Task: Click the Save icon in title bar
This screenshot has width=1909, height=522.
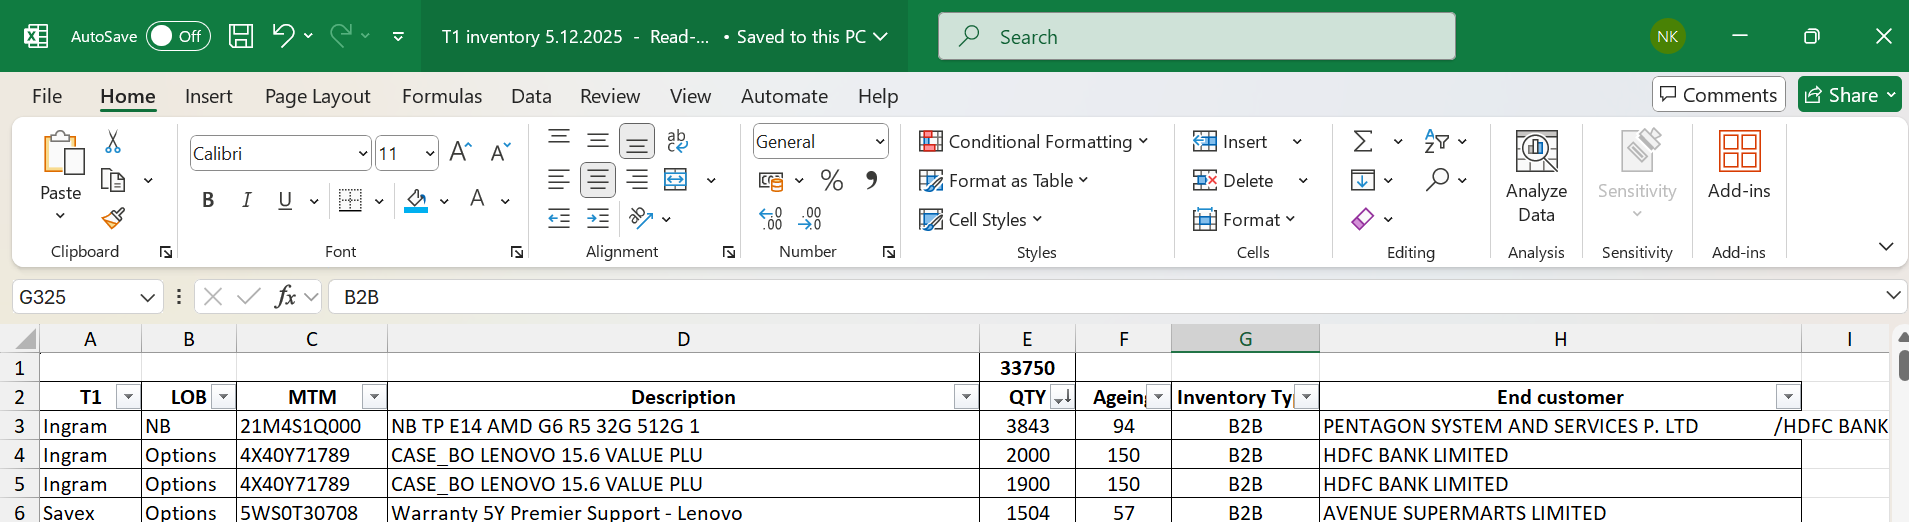Action: 241,37
